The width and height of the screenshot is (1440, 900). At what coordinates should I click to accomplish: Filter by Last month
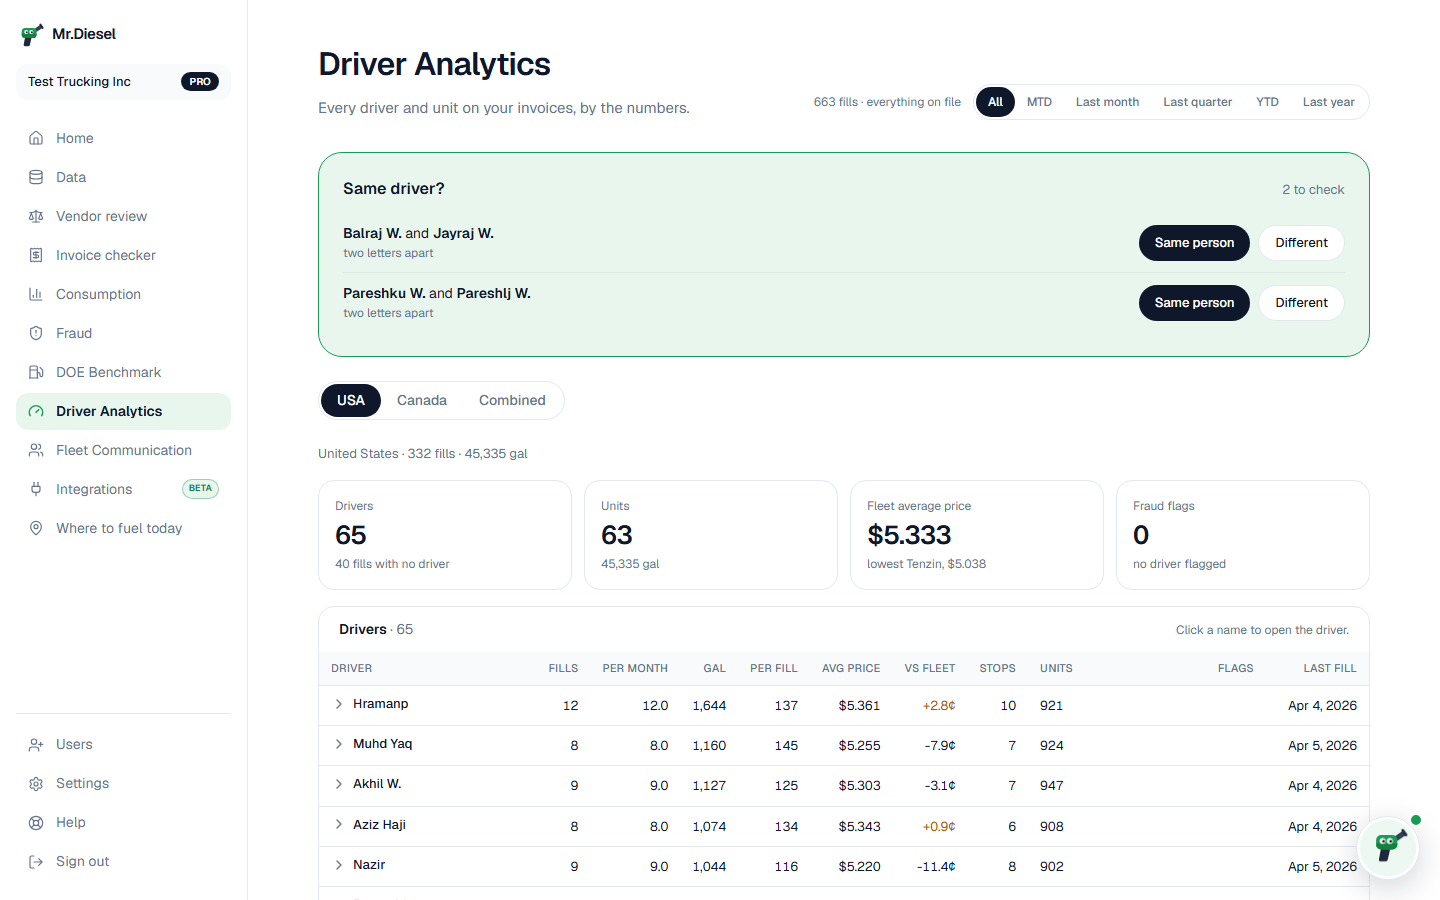1107,102
